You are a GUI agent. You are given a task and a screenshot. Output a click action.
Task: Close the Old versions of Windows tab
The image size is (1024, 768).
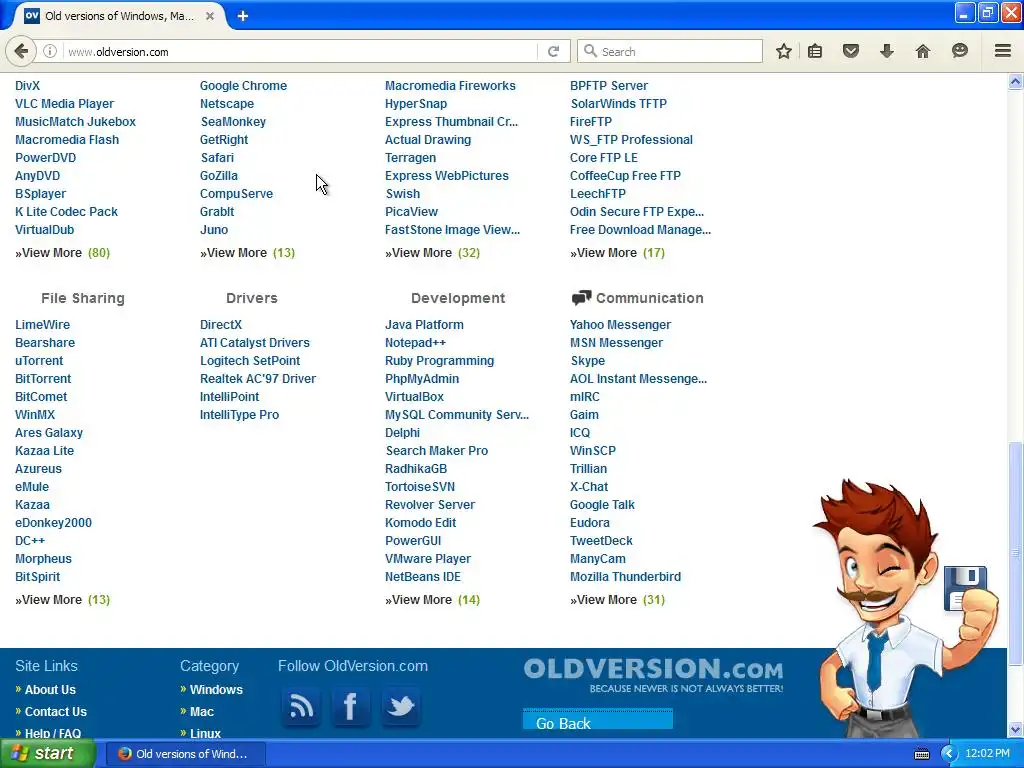210,16
